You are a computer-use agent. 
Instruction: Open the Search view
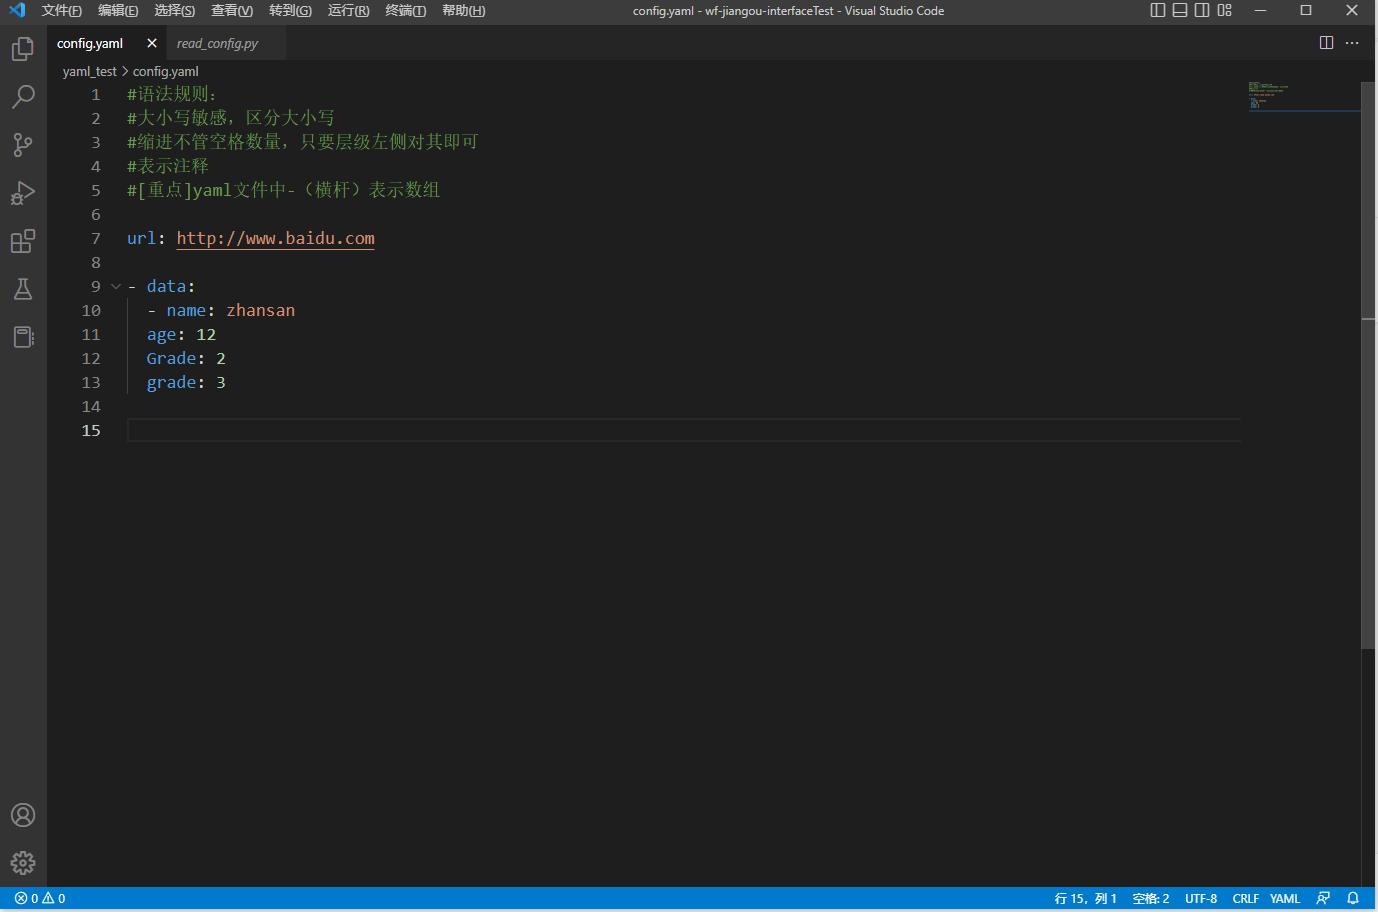23,97
